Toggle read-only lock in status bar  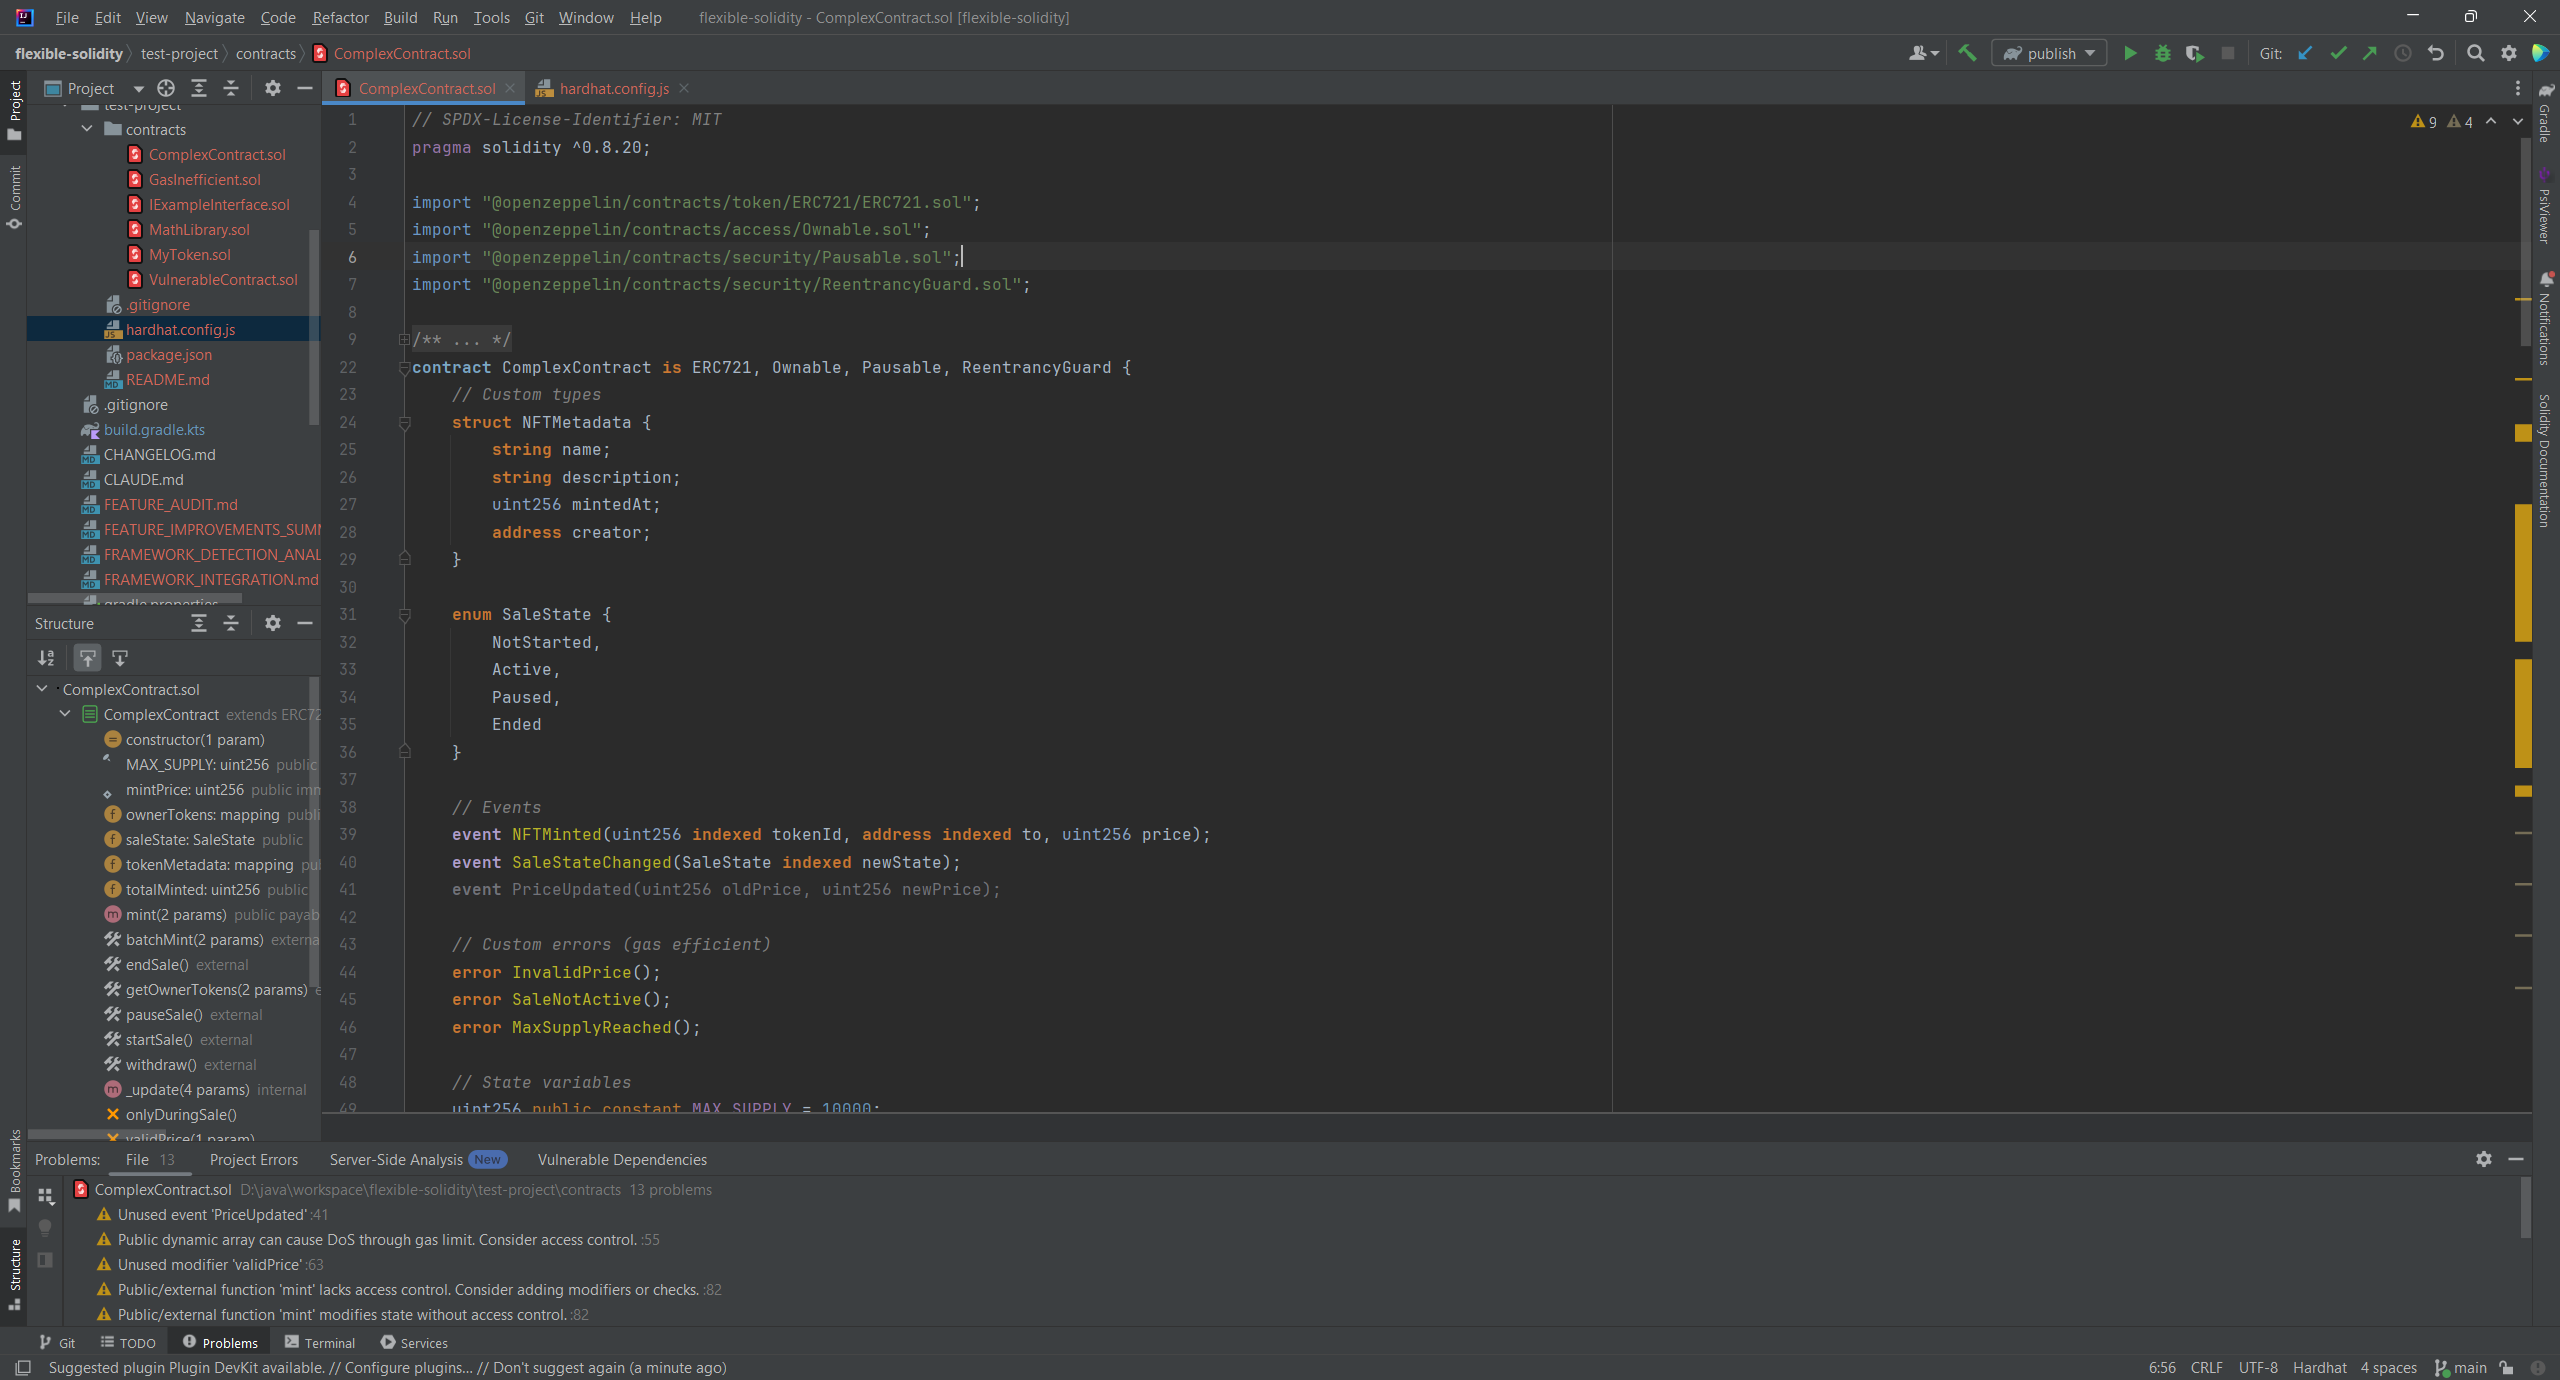click(x=2506, y=1368)
